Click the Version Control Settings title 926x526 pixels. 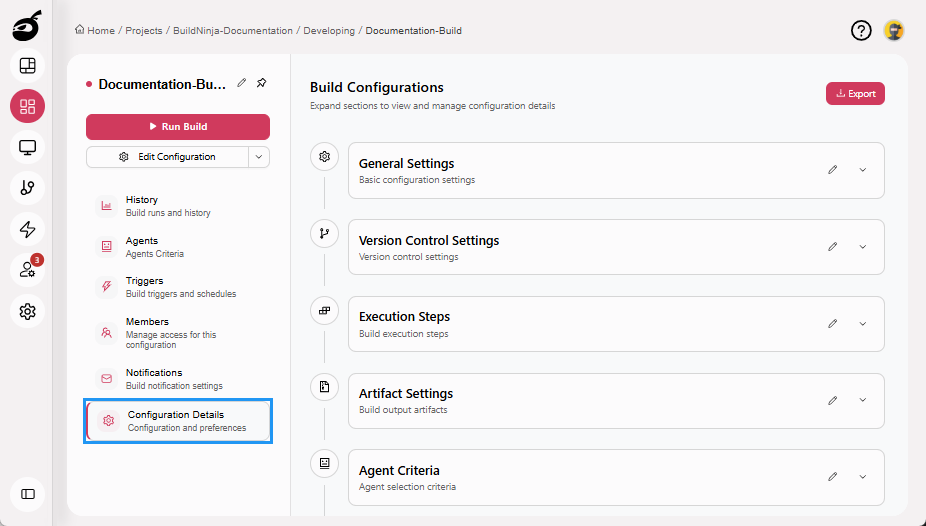point(429,240)
